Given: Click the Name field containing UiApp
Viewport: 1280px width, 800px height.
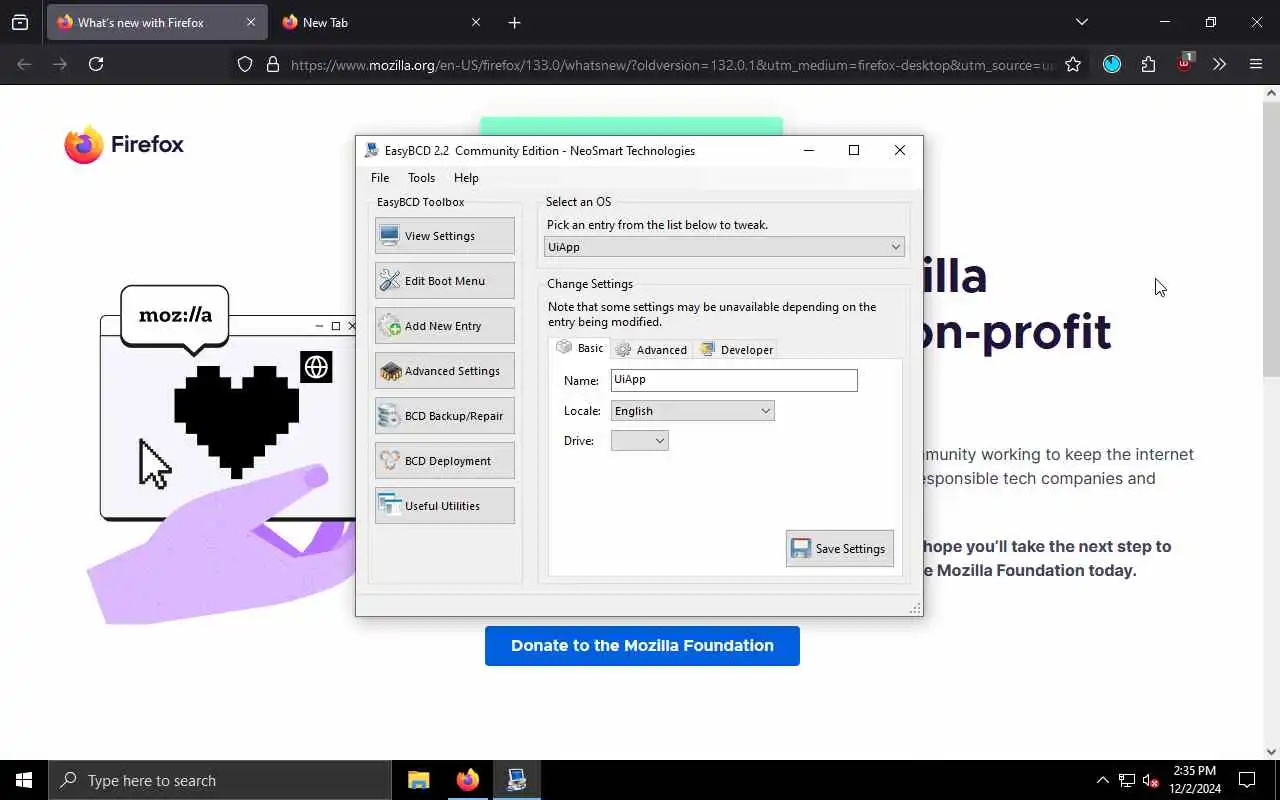Looking at the screenshot, I should (x=734, y=380).
